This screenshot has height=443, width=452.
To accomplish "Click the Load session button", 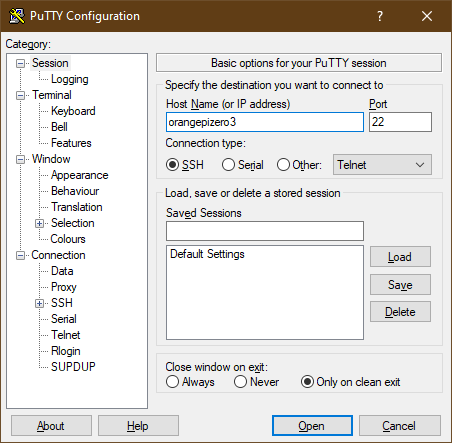I will [x=400, y=257].
